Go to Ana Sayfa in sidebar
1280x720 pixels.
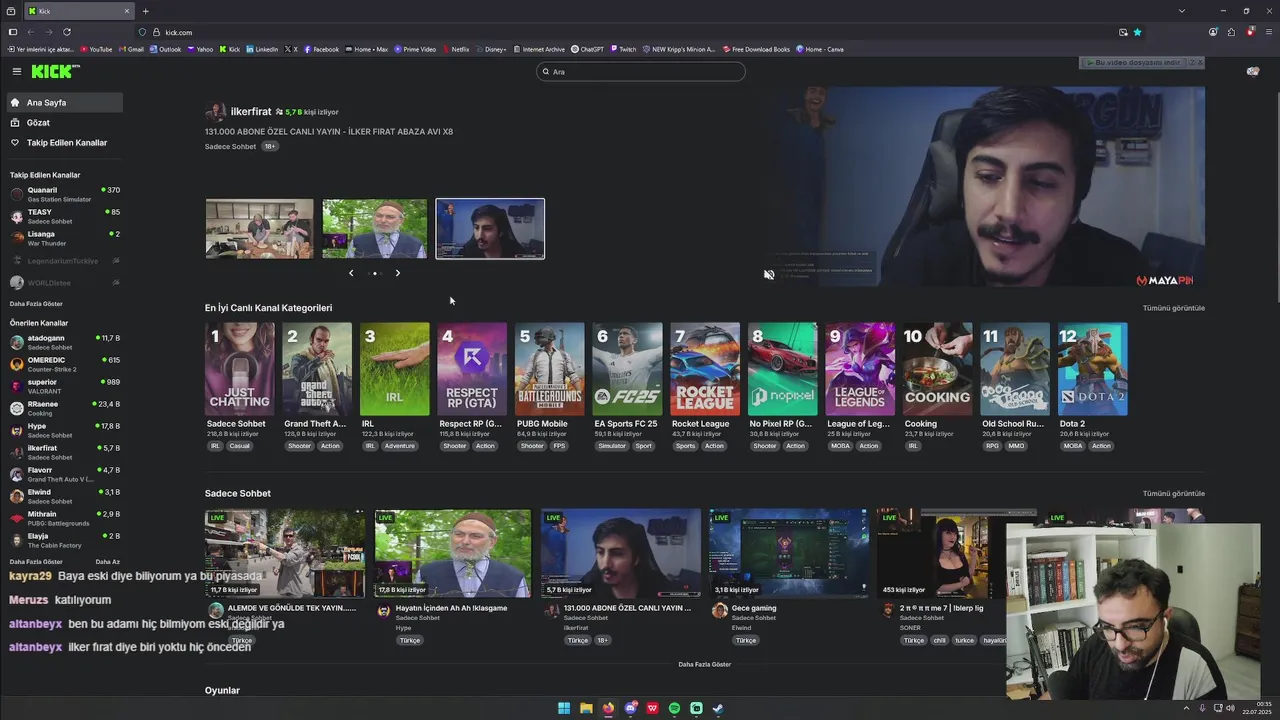point(64,102)
